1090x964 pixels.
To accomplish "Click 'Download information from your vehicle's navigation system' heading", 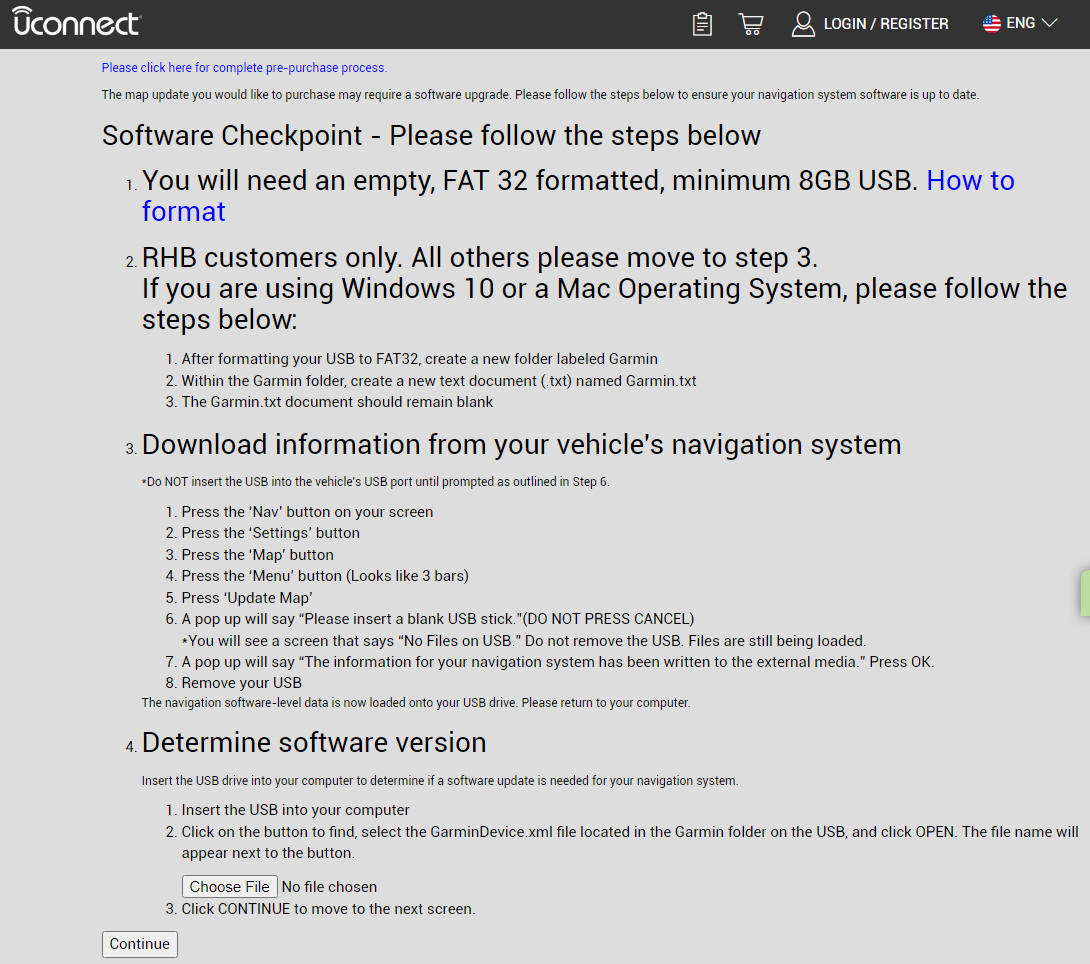I will pos(521,445).
